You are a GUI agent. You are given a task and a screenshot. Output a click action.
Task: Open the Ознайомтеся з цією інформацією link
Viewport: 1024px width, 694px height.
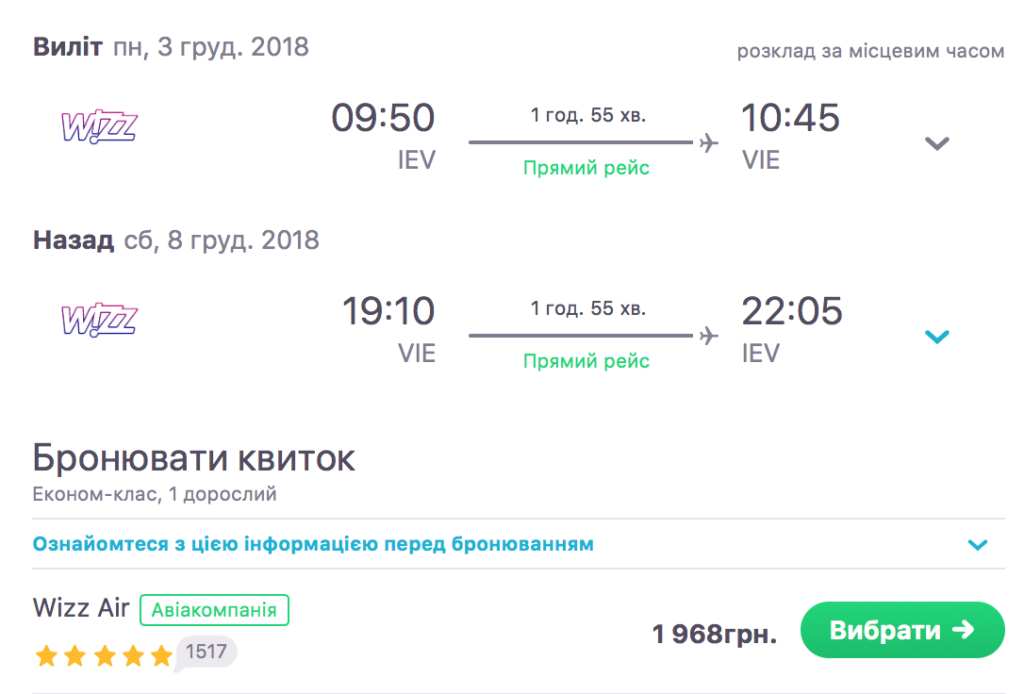(x=313, y=545)
